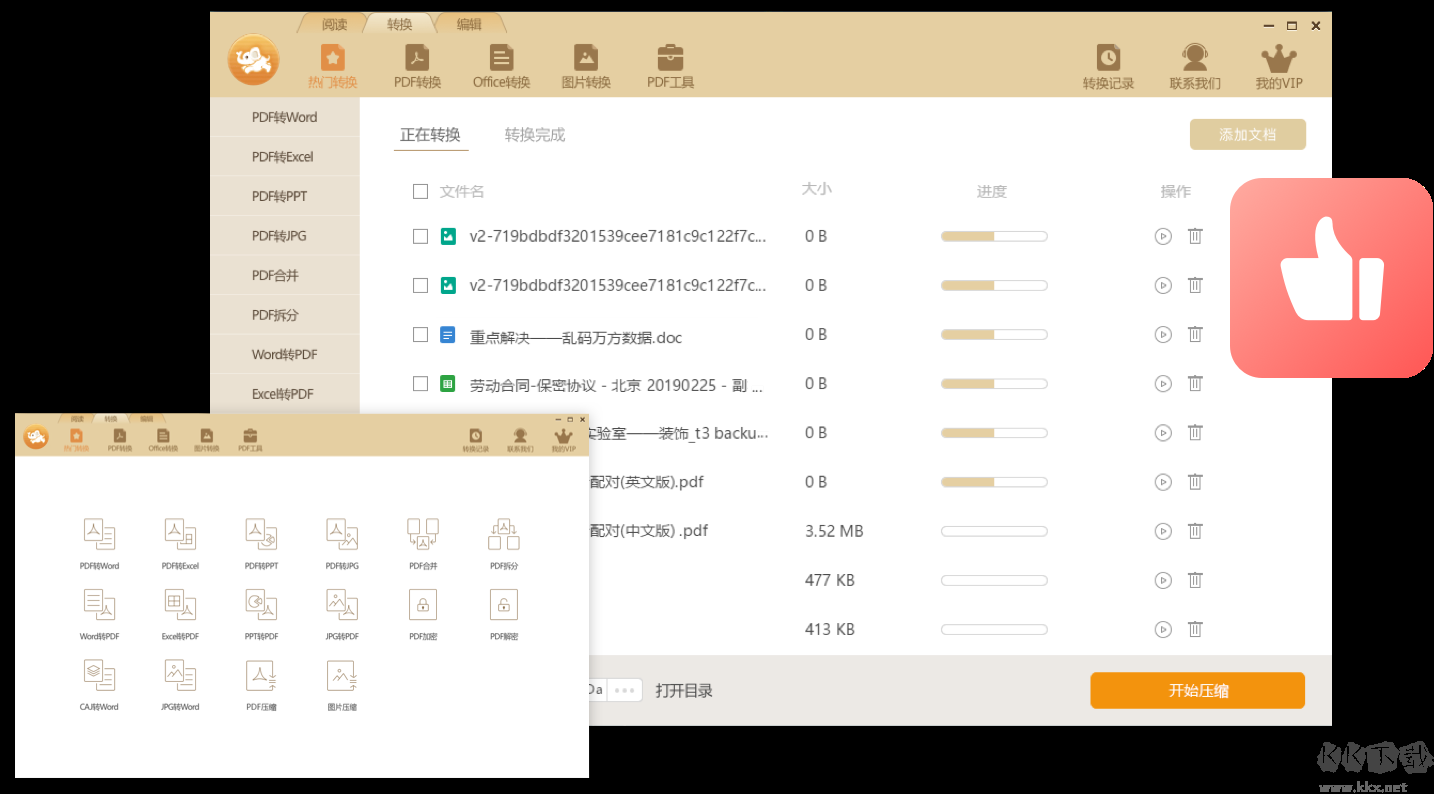
Task: Select the Office转换 toolbar icon
Action: point(501,63)
